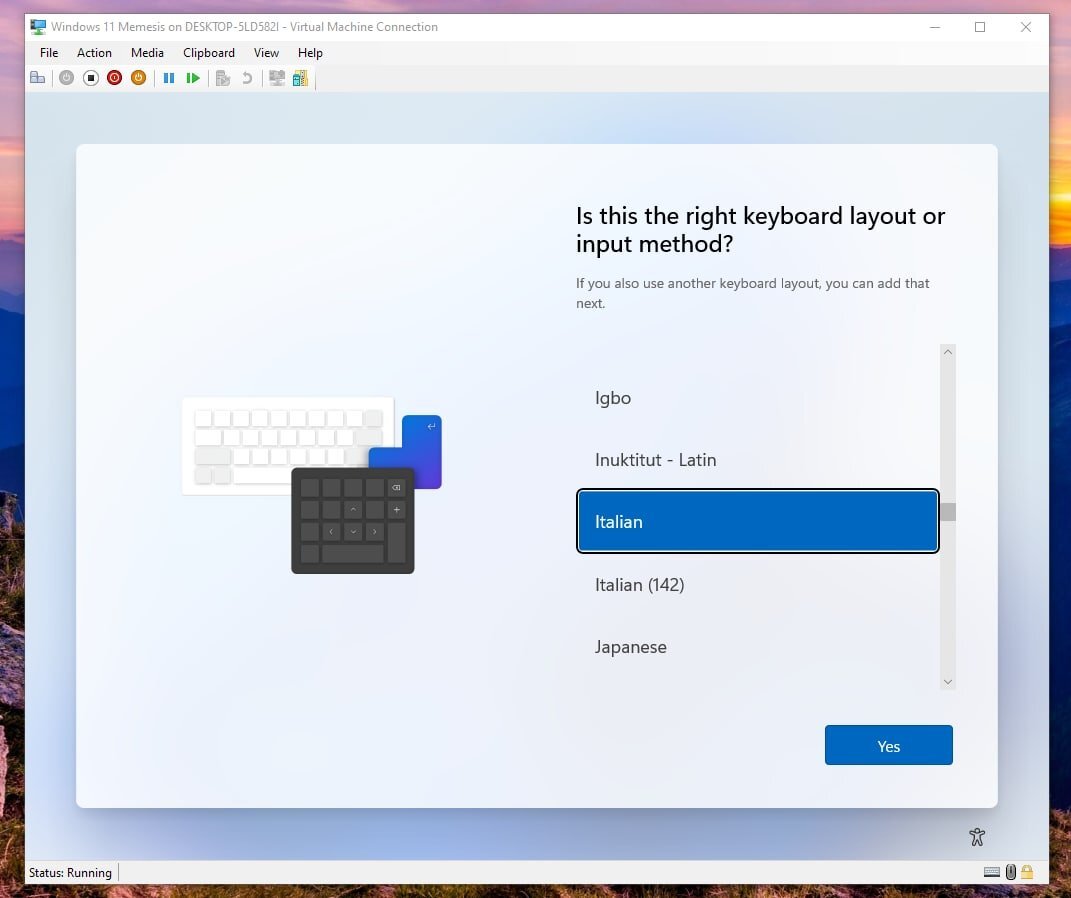Pause the virtual machine

169,78
